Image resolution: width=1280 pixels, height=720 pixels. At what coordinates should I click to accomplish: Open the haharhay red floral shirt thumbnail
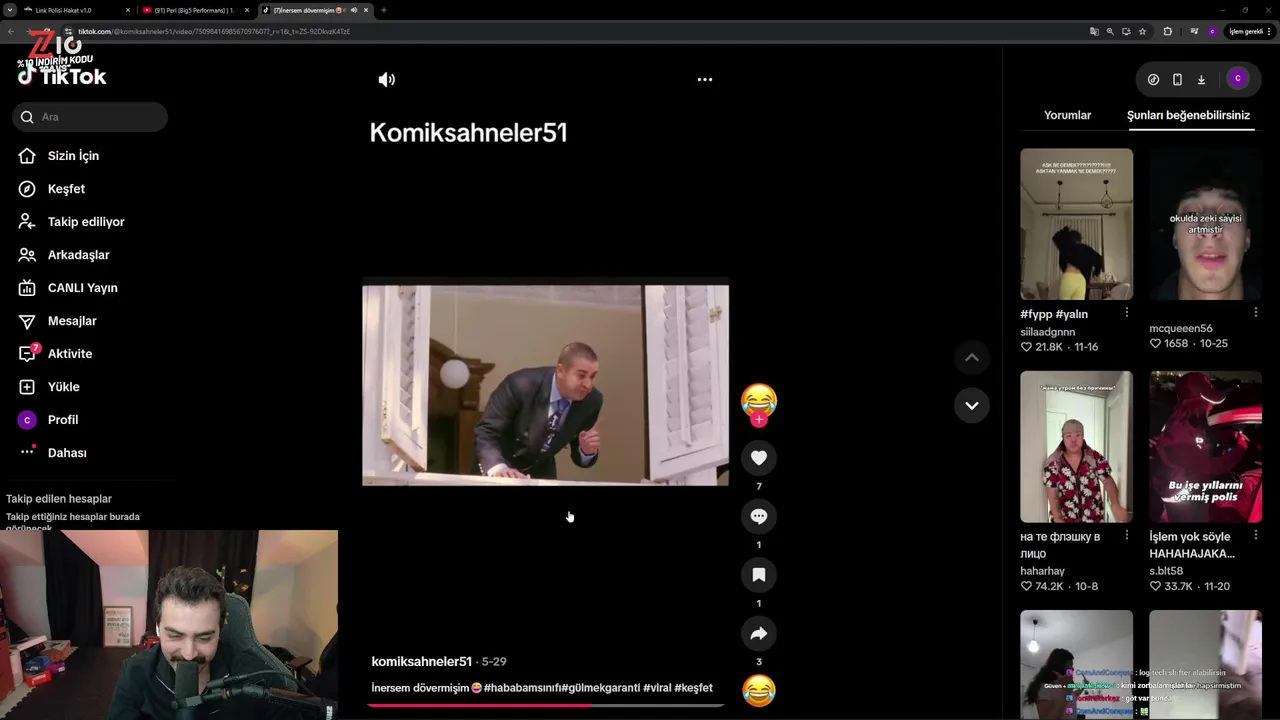click(1076, 446)
